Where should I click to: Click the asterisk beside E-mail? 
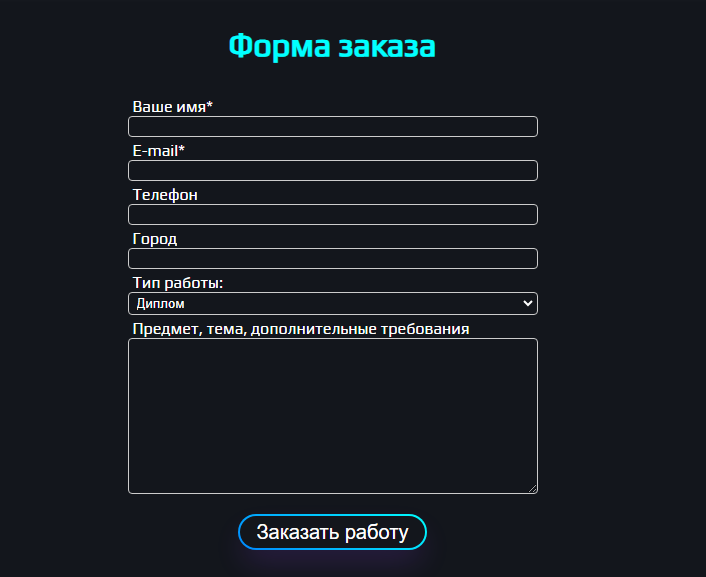pos(182,149)
